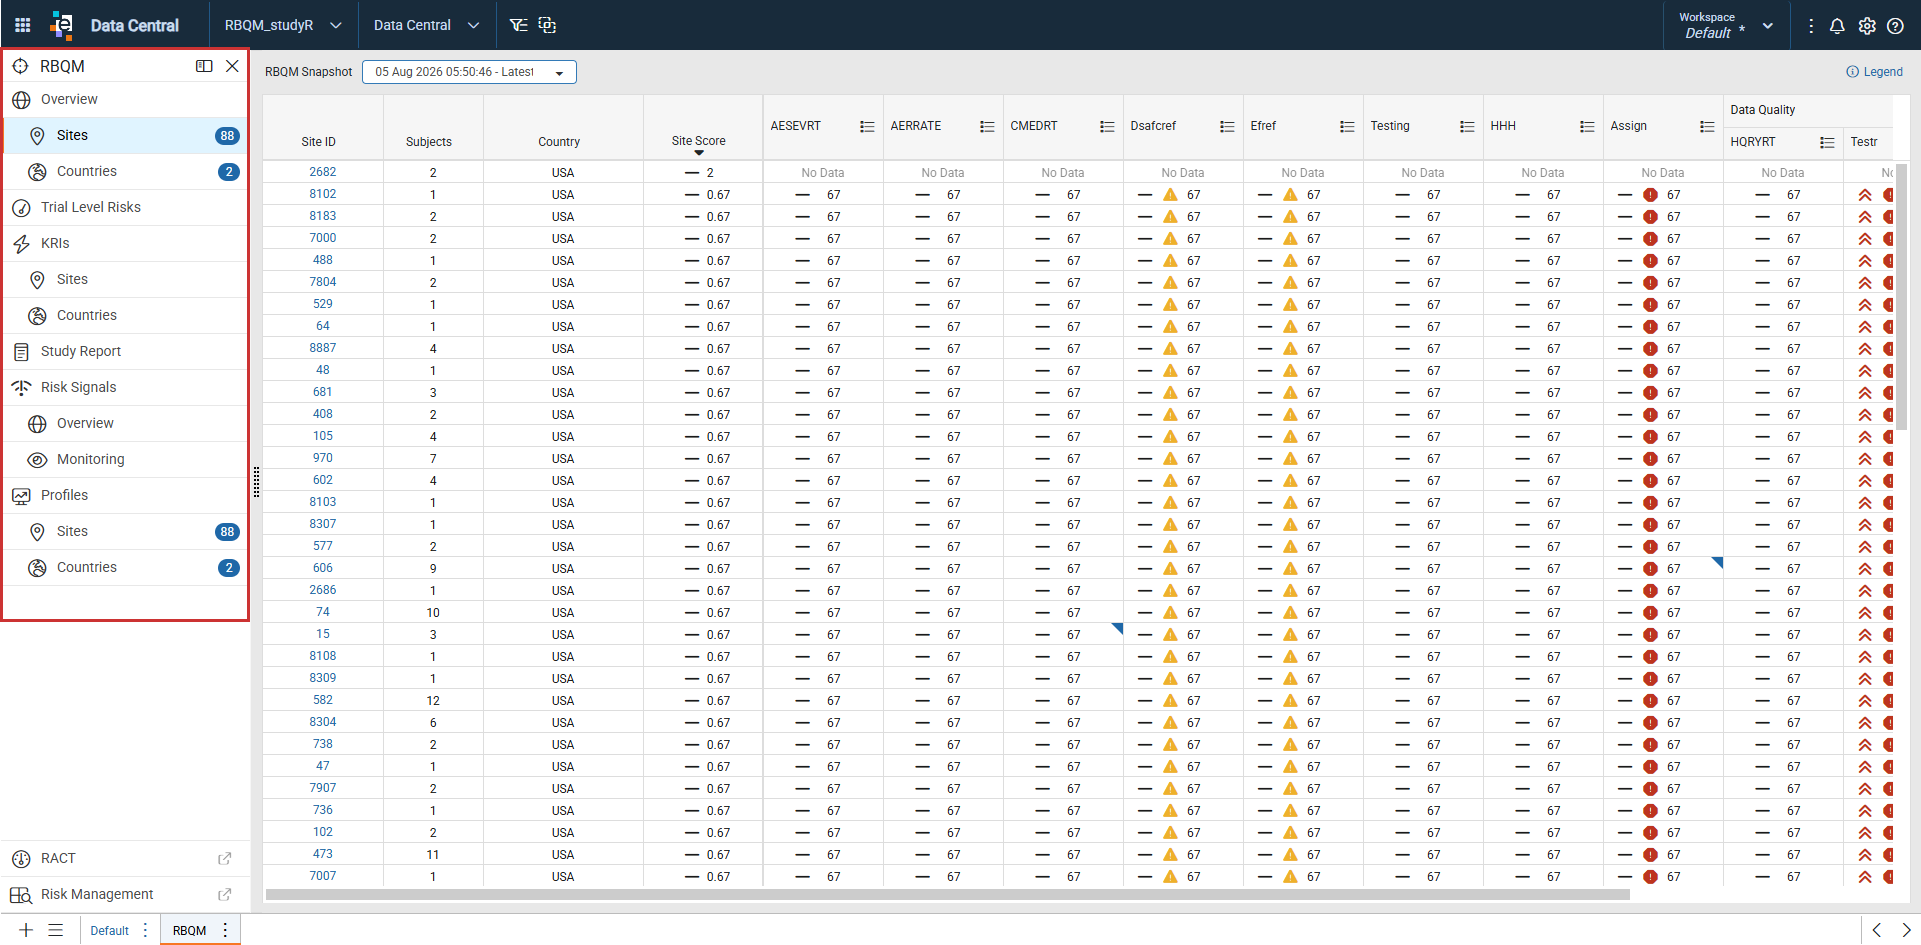Image resolution: width=1921 pixels, height=945 pixels.
Task: Open Workspace Default dropdown
Action: (x=1727, y=25)
